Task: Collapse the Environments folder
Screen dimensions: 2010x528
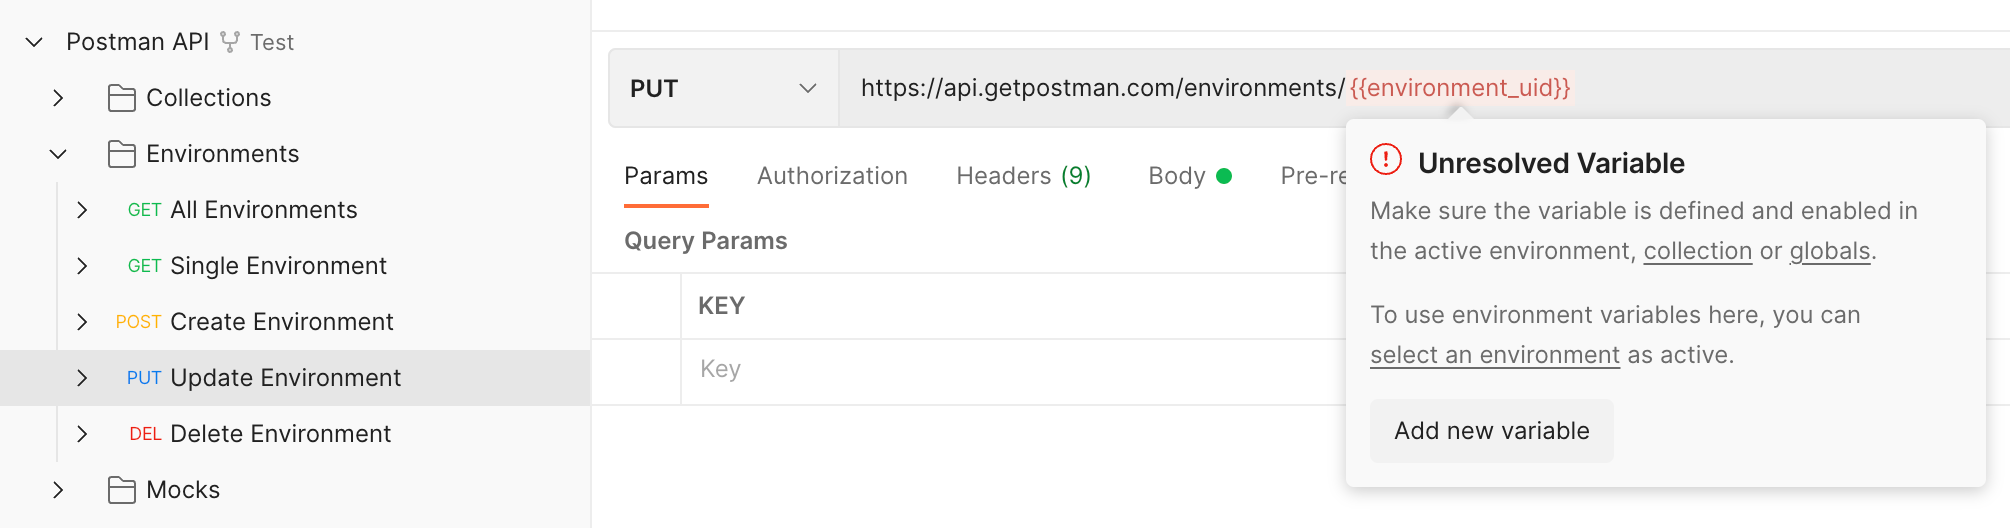Action: coord(58,154)
